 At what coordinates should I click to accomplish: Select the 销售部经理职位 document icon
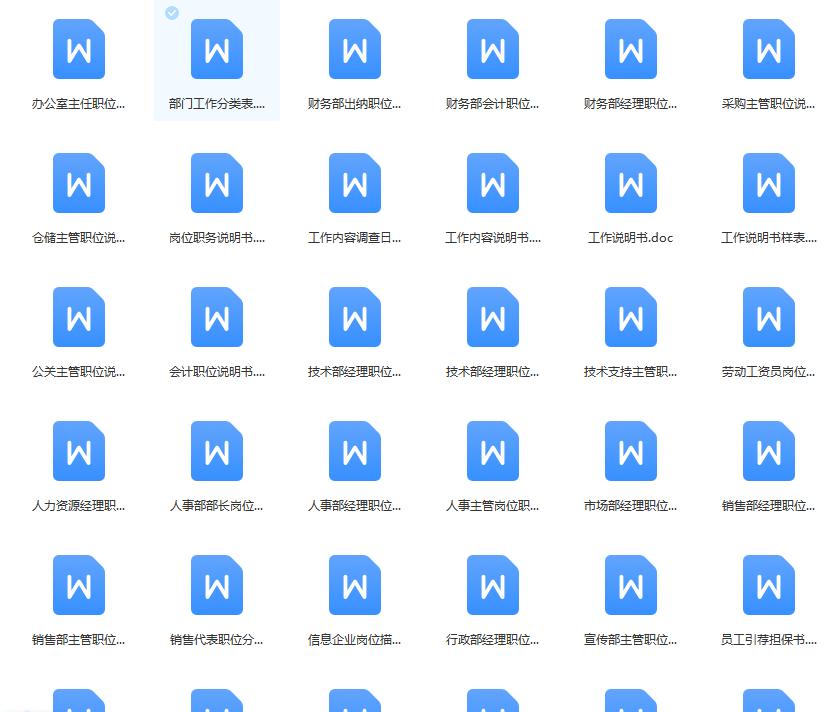[x=769, y=451]
